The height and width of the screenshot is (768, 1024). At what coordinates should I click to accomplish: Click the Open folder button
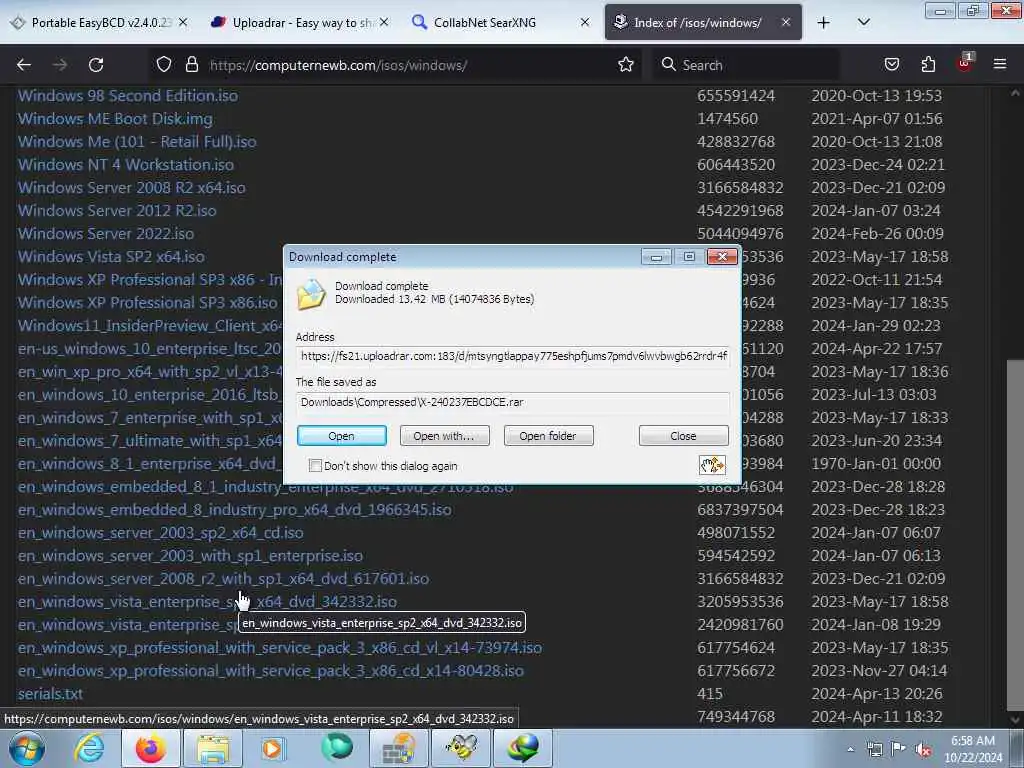(548, 436)
